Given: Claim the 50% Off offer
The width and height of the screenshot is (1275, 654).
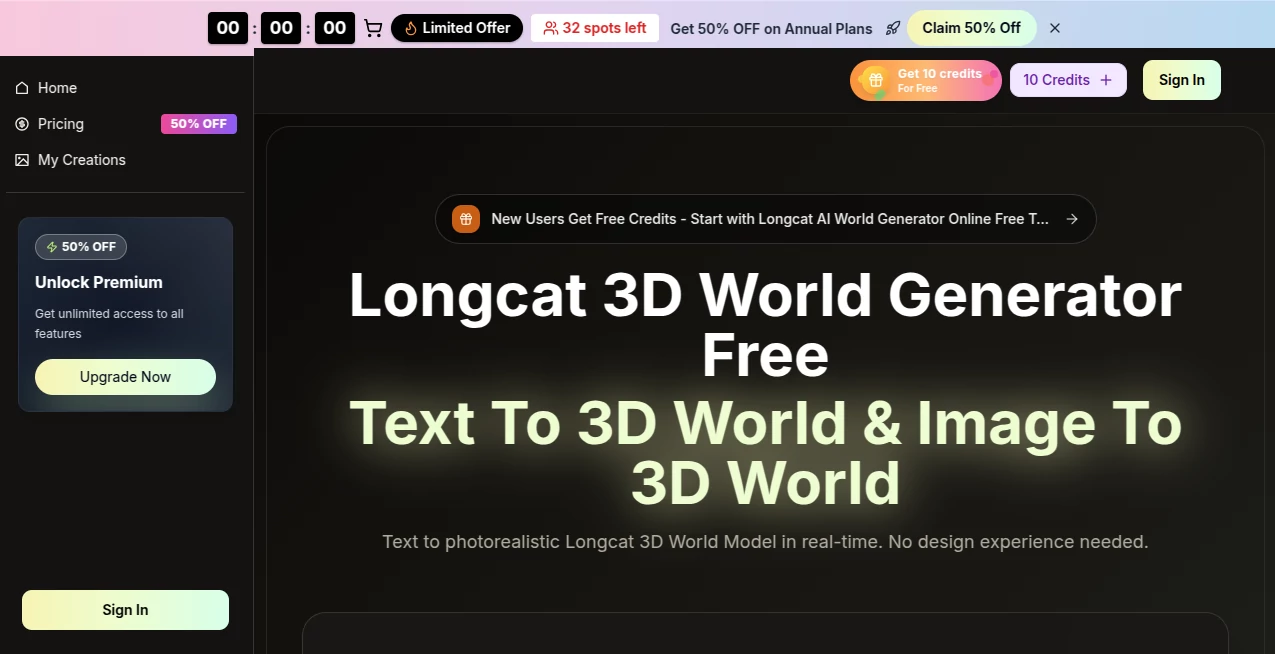Looking at the screenshot, I should coord(971,27).
